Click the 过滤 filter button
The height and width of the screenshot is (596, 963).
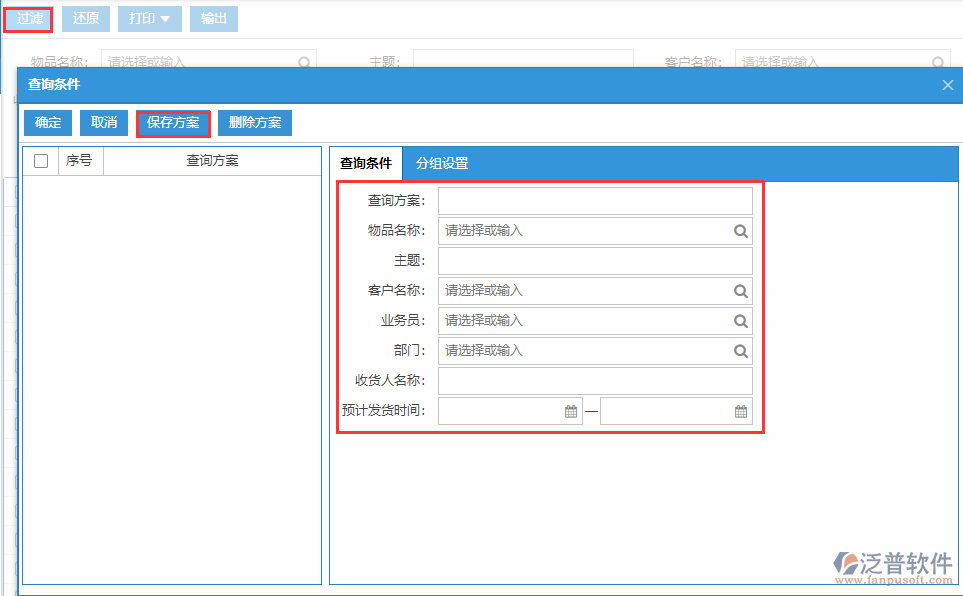click(x=28, y=18)
